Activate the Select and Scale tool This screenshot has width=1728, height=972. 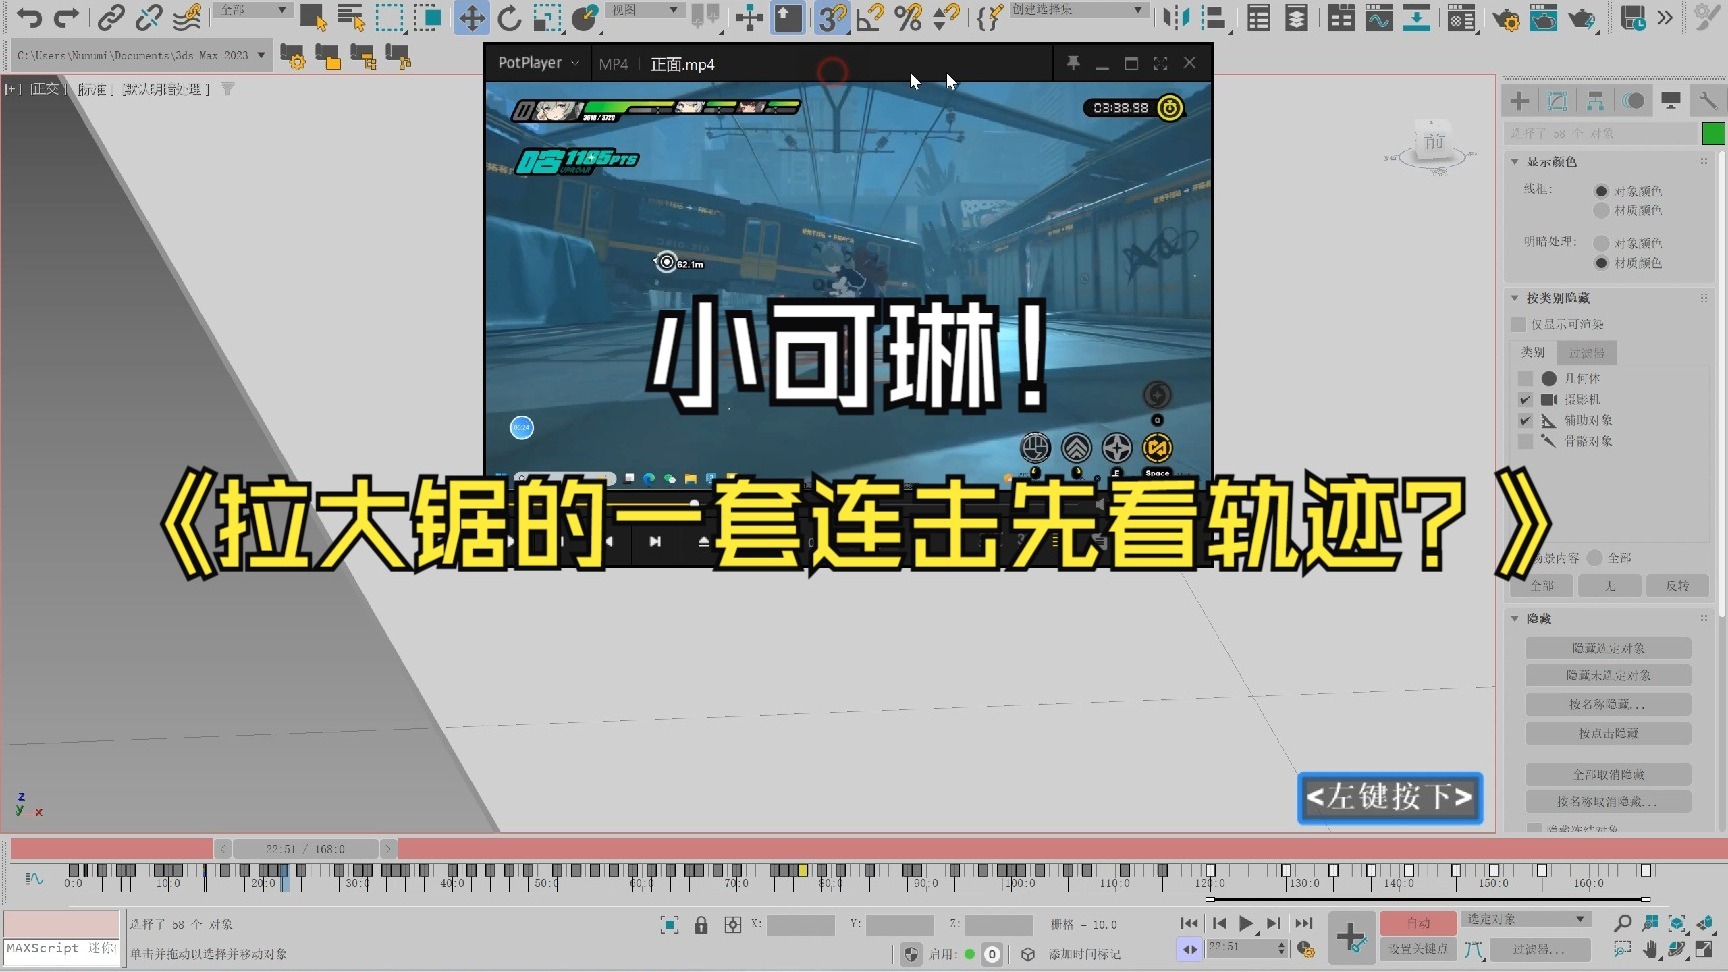click(x=547, y=17)
